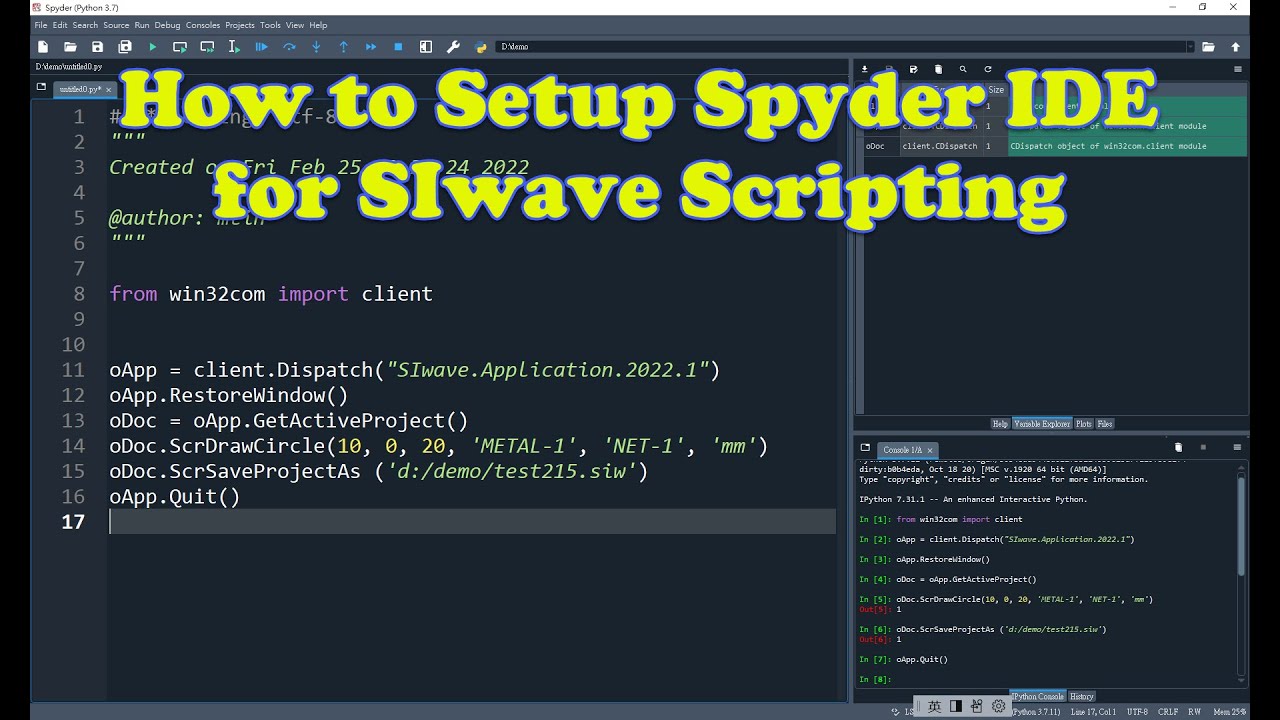
Task: Step over the current line in debugger
Action: (289, 47)
